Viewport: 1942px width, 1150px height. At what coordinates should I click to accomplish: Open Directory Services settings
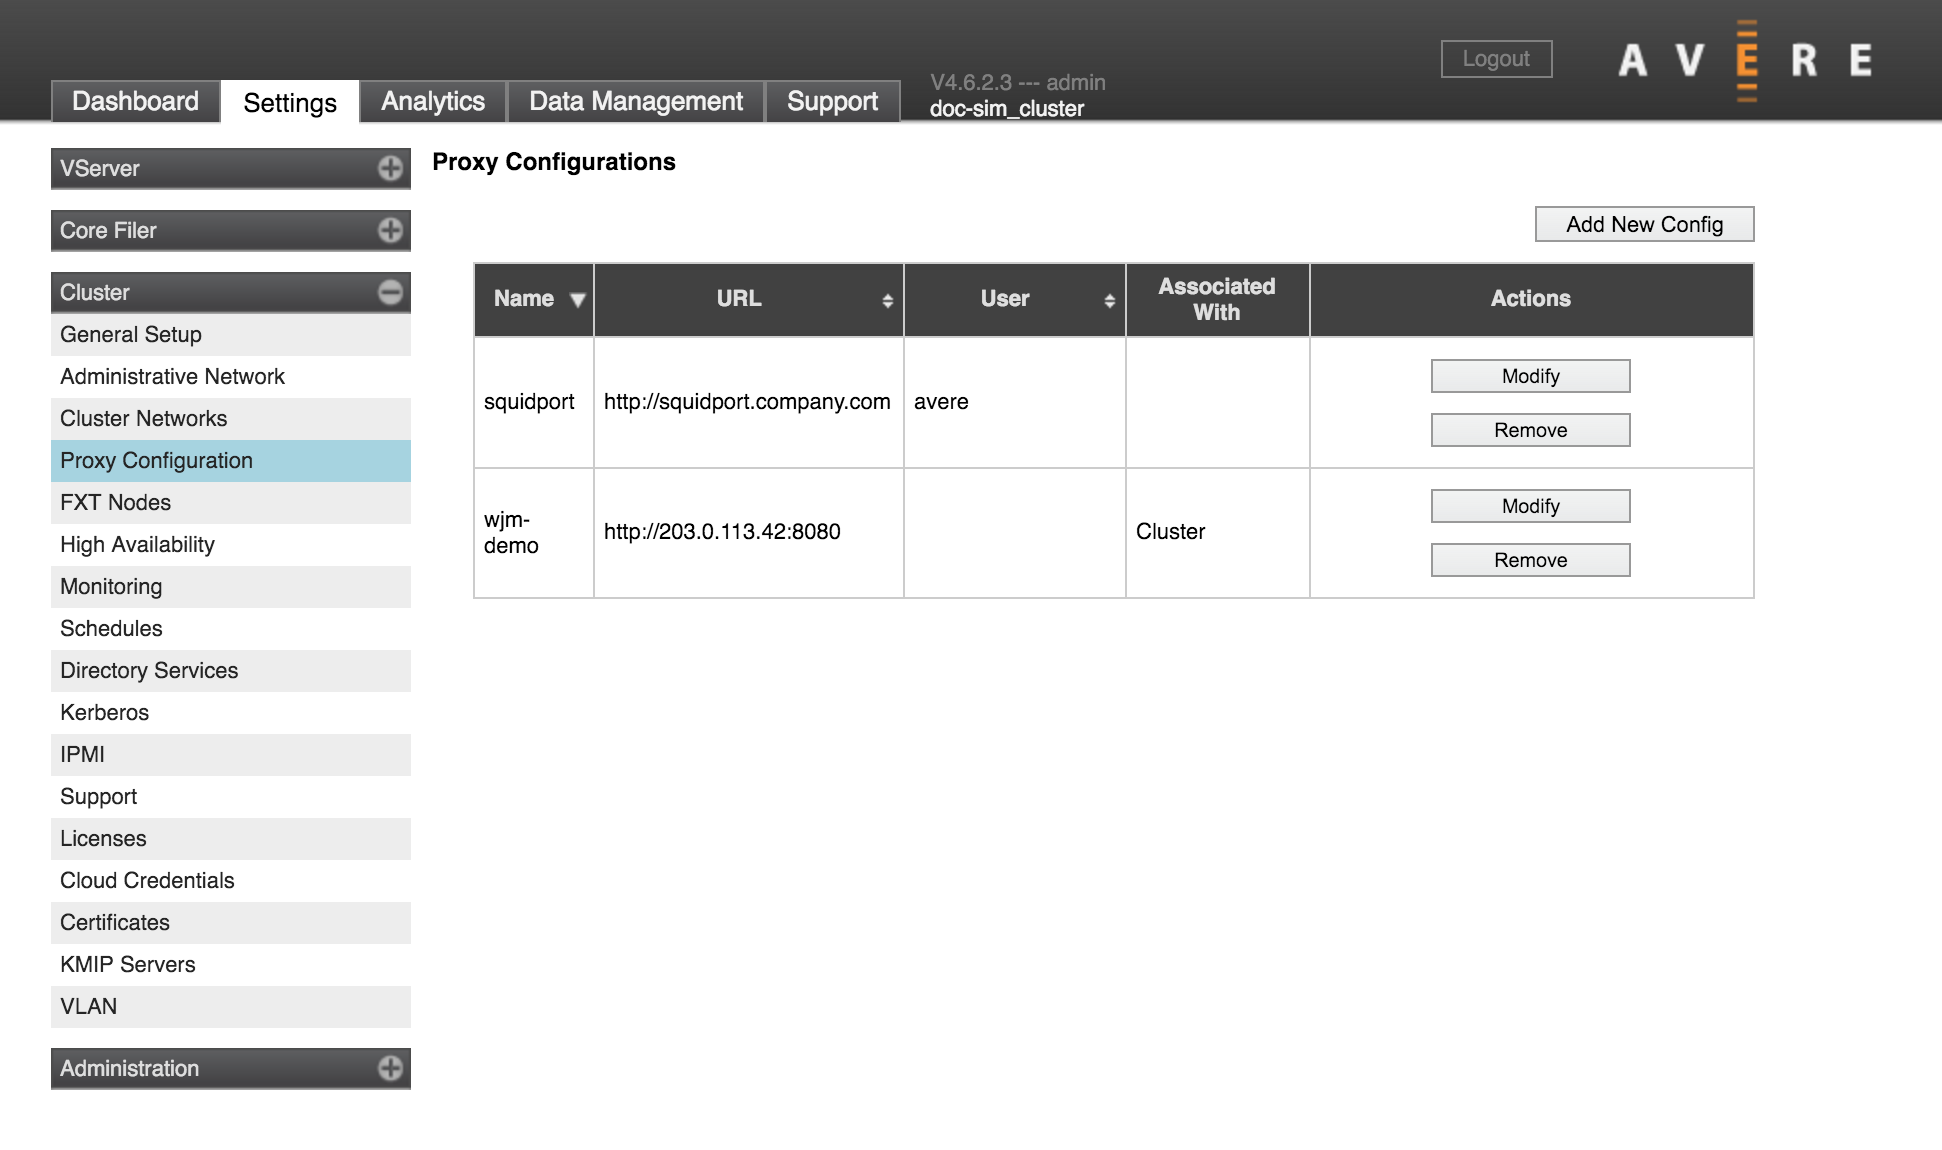click(231, 671)
